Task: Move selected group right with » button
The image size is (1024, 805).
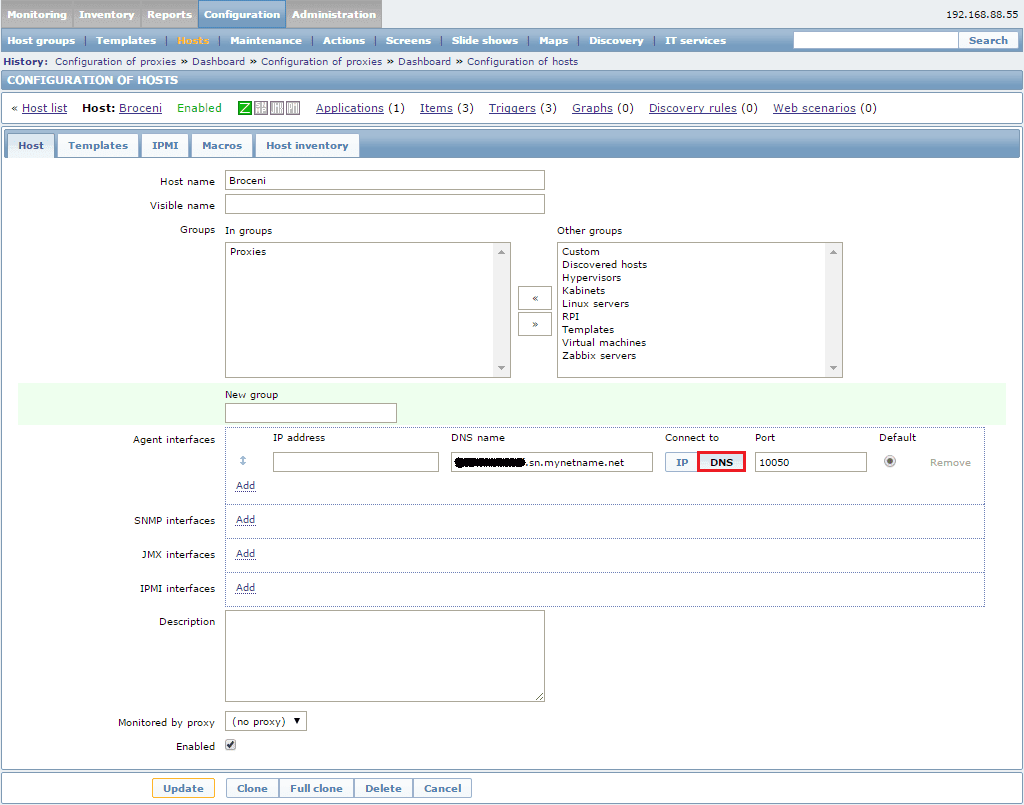Action: click(535, 324)
